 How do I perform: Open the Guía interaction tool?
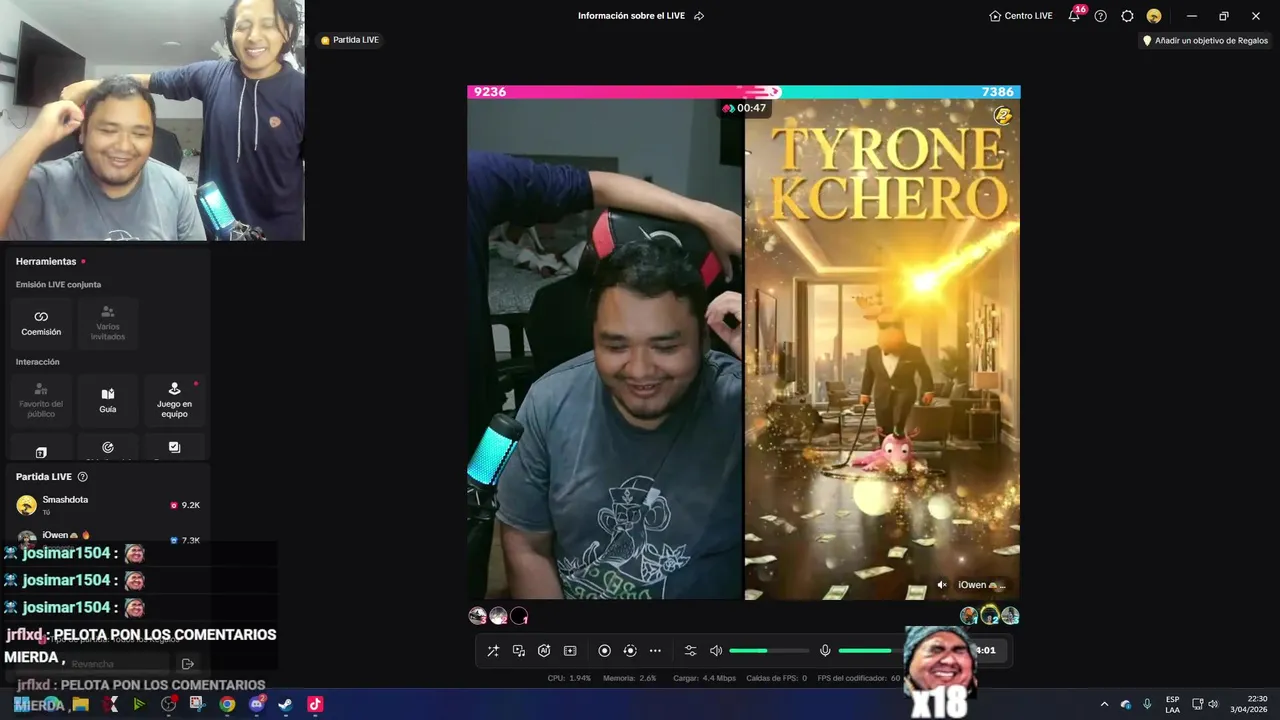pos(108,401)
